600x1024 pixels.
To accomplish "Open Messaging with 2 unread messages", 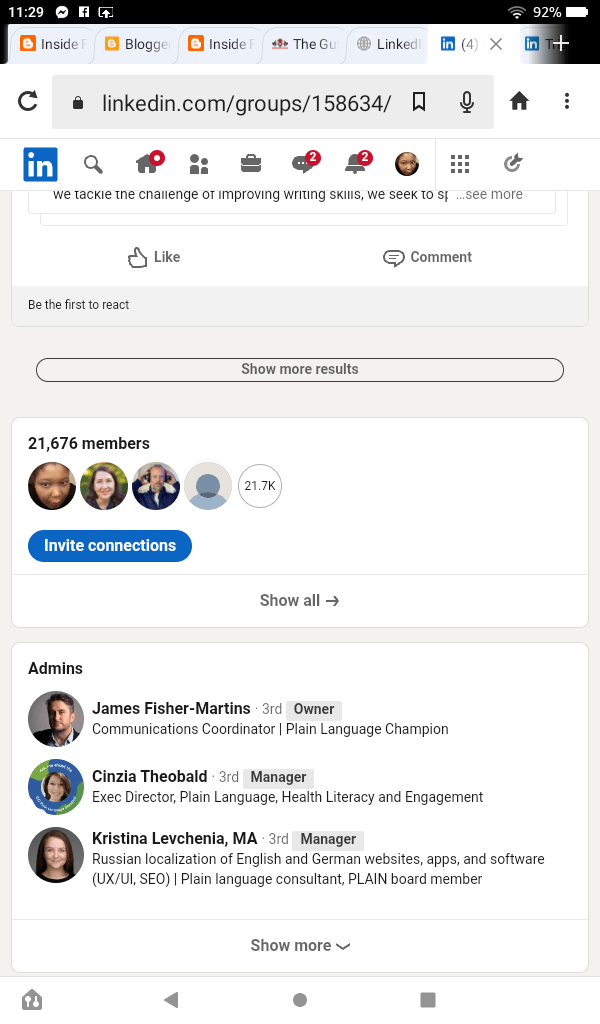I will point(303,164).
